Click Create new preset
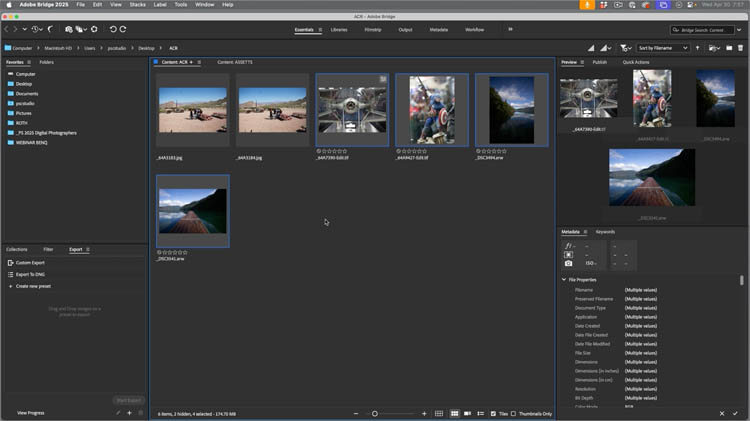Image resolution: width=750 pixels, height=421 pixels. point(31,286)
